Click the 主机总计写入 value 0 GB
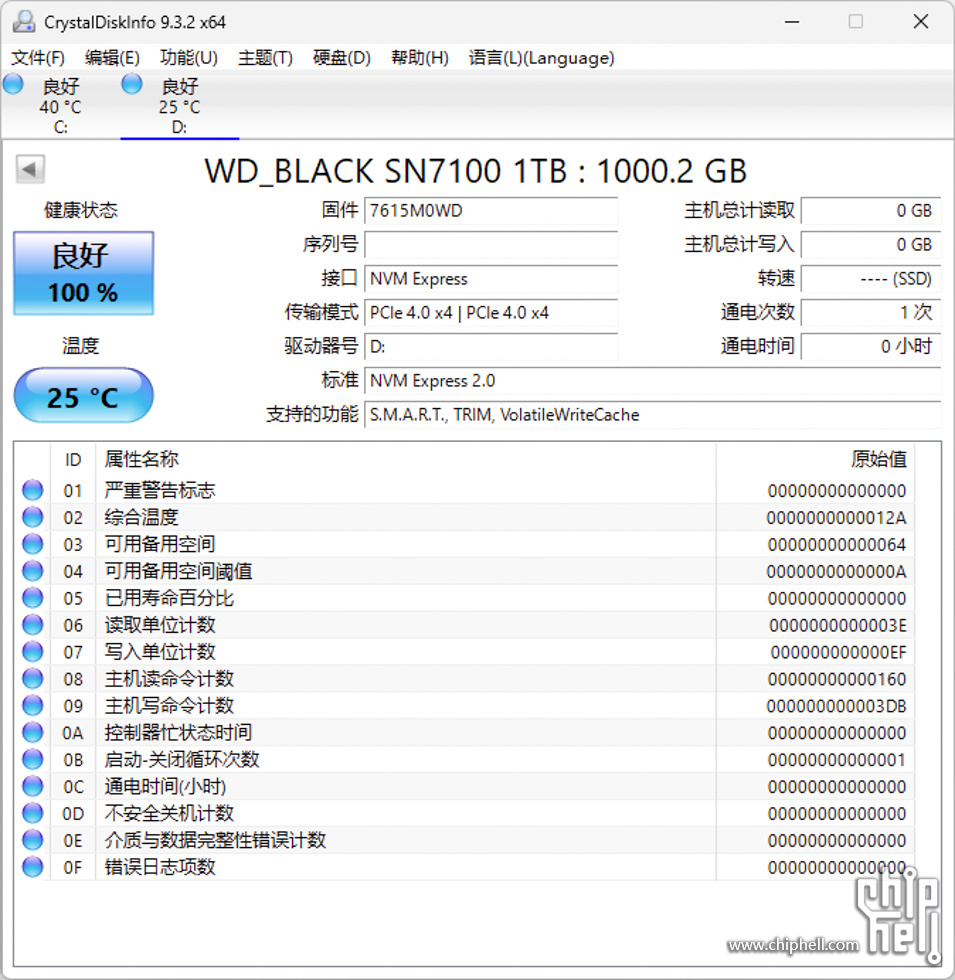Screen dimensions: 955x980 pyautogui.click(x=871, y=244)
